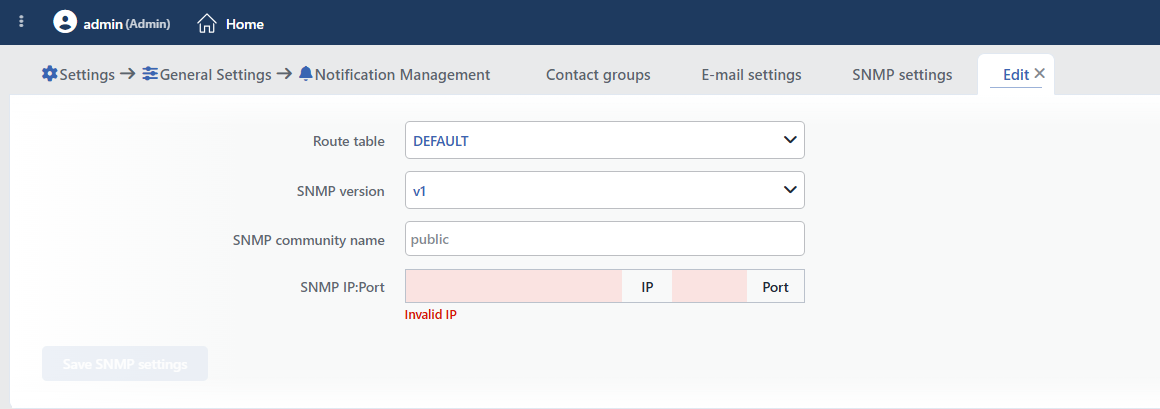The height and width of the screenshot is (409, 1160).
Task: Click the Invalid IP error message
Action: tap(431, 314)
